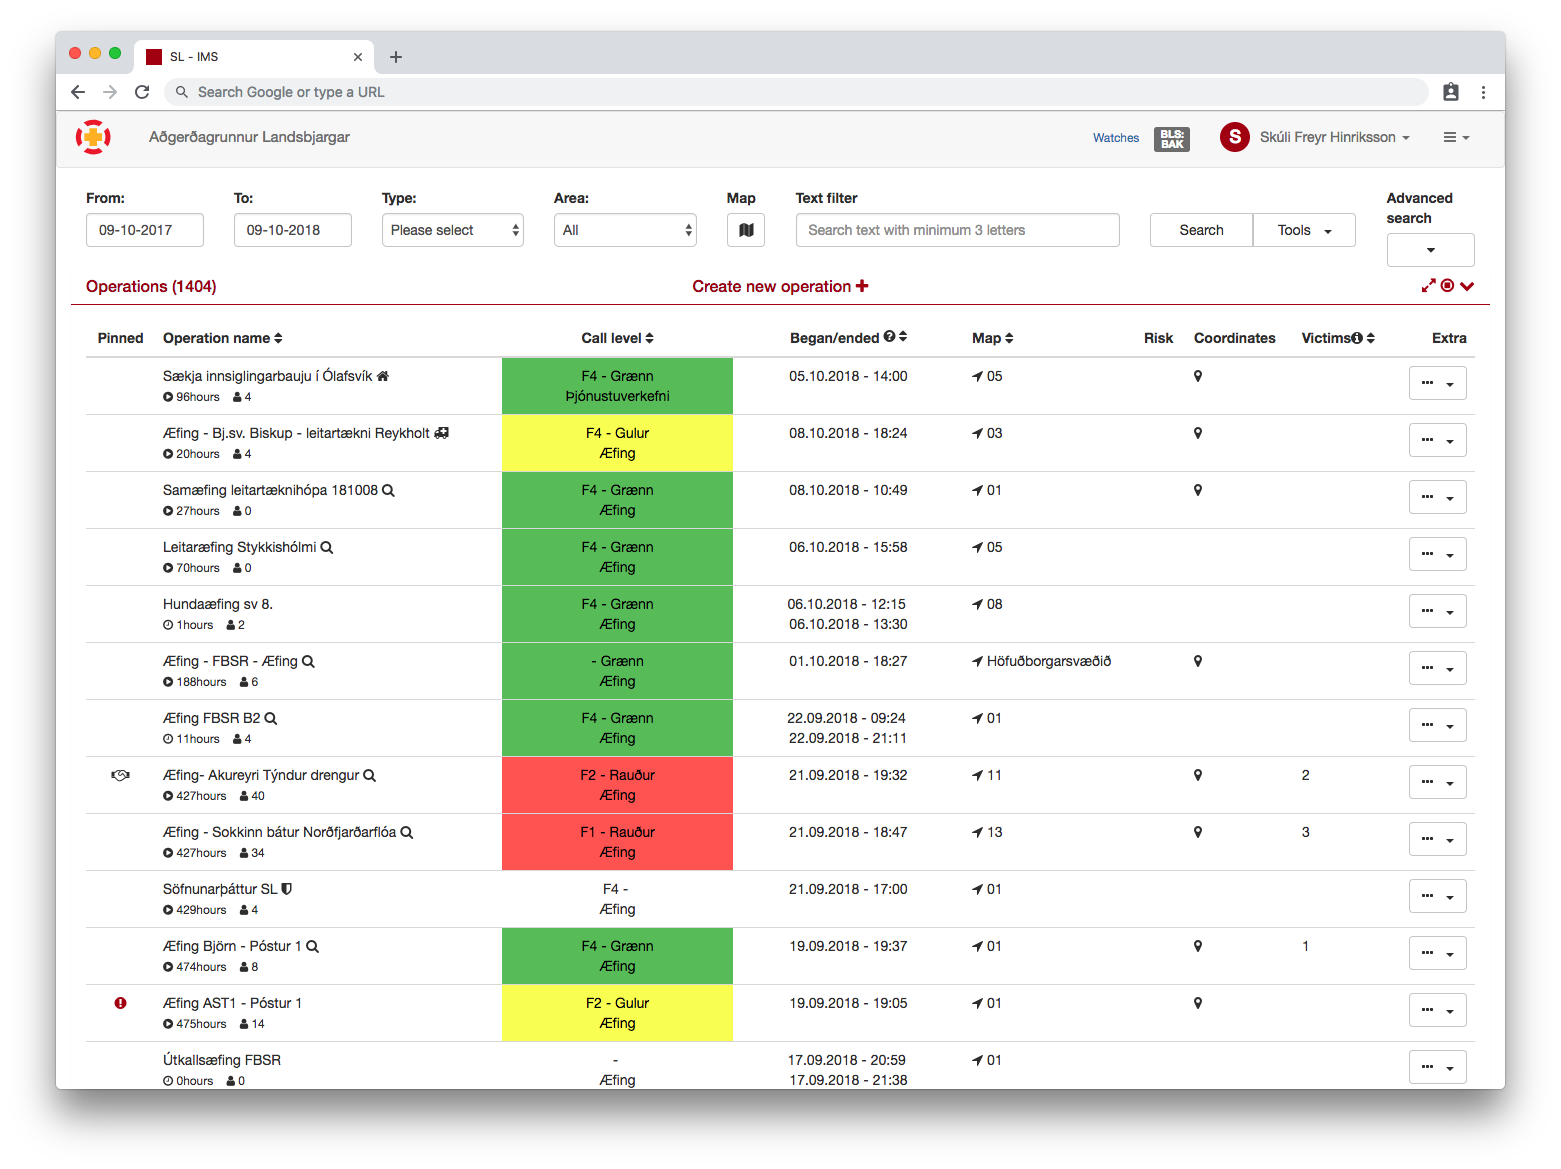Viewport: 1561px width, 1169px height.
Task: Click coordinates pin for Æfing Björn - Póstur 1
Action: (x=1198, y=946)
